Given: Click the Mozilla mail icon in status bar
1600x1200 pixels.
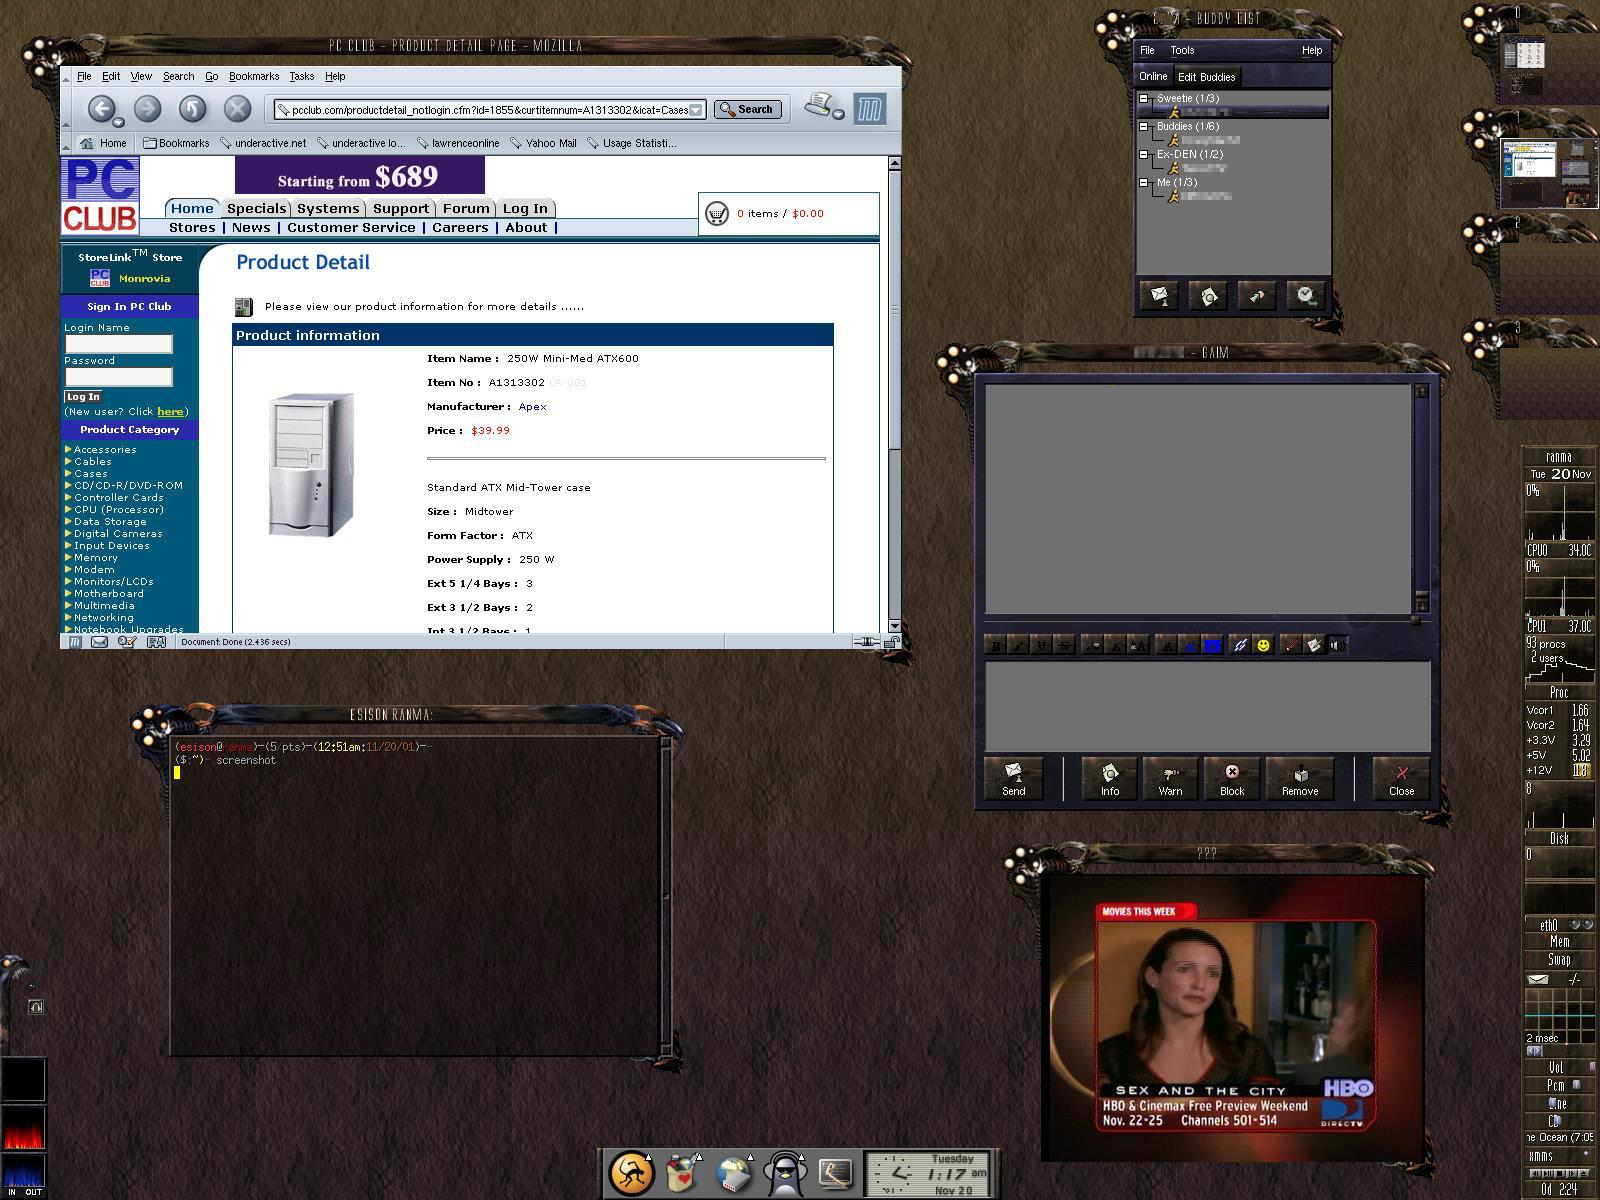Looking at the screenshot, I should tap(99, 642).
